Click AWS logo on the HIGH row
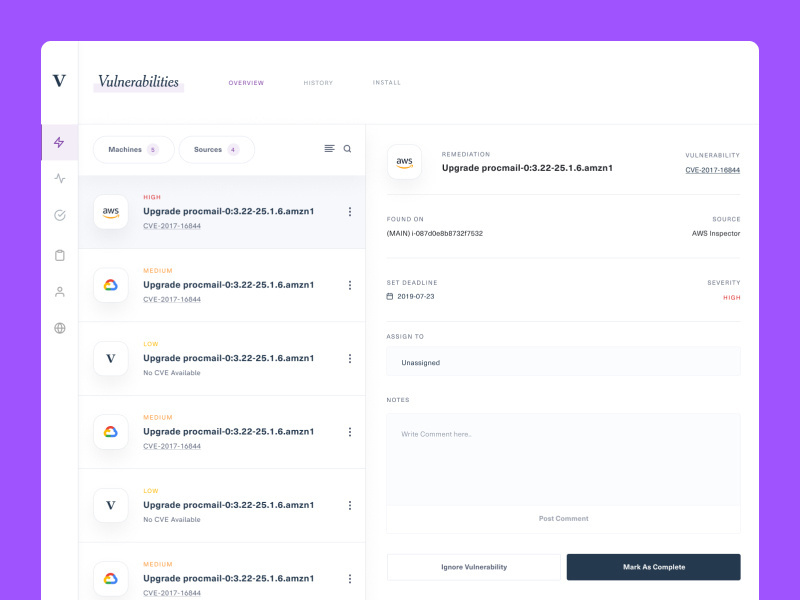This screenshot has width=800, height=600. 111,212
